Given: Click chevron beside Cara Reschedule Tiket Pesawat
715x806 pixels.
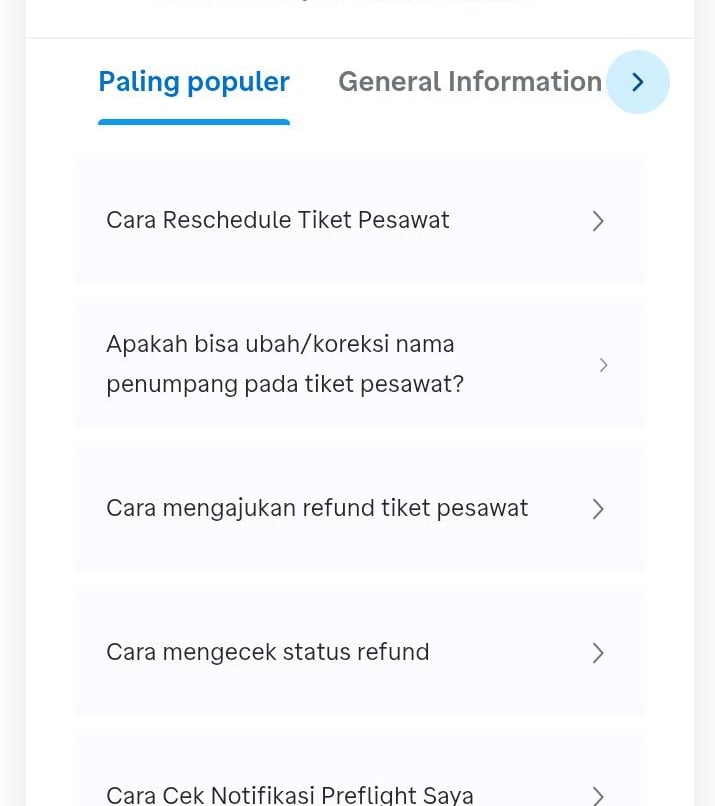Looking at the screenshot, I should pyautogui.click(x=598, y=221).
